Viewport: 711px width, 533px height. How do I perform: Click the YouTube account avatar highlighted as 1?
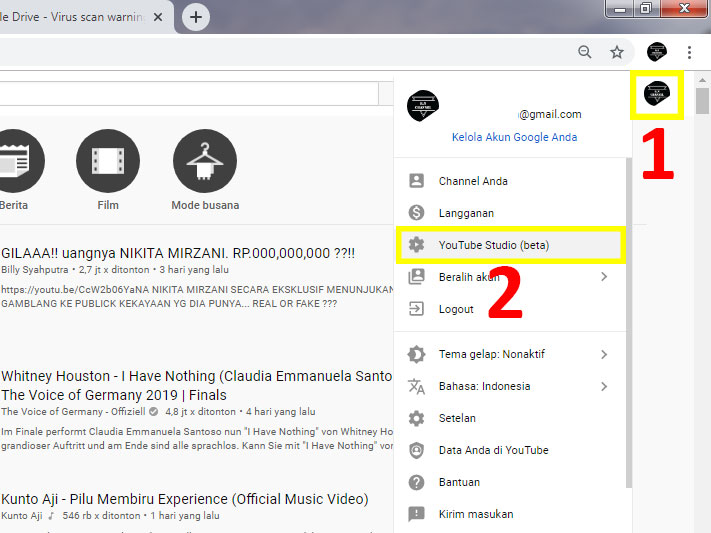pyautogui.click(x=657, y=96)
